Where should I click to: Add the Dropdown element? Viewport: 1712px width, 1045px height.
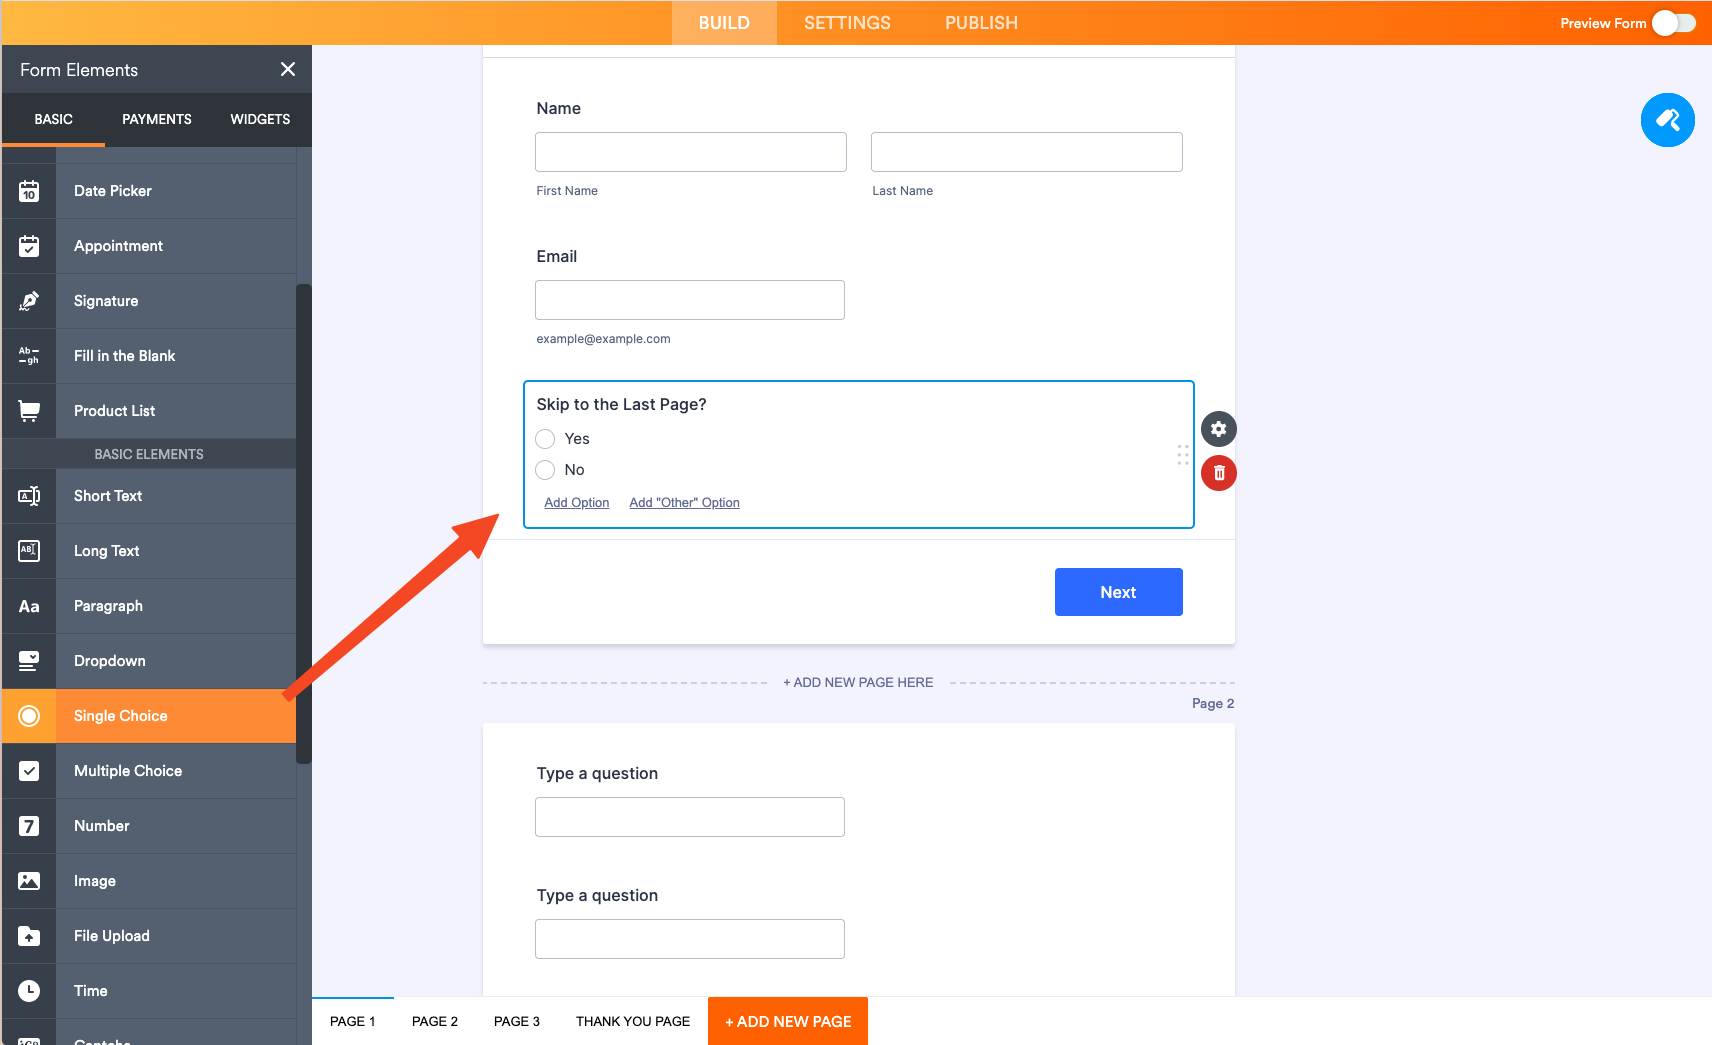coord(149,661)
